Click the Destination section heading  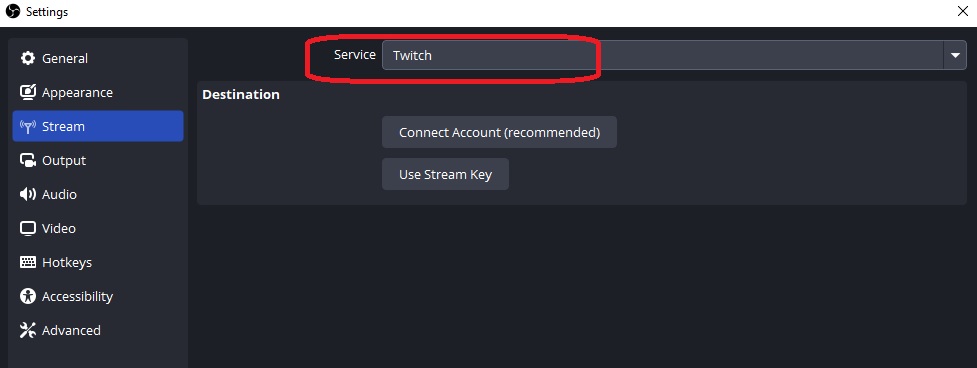tap(241, 95)
